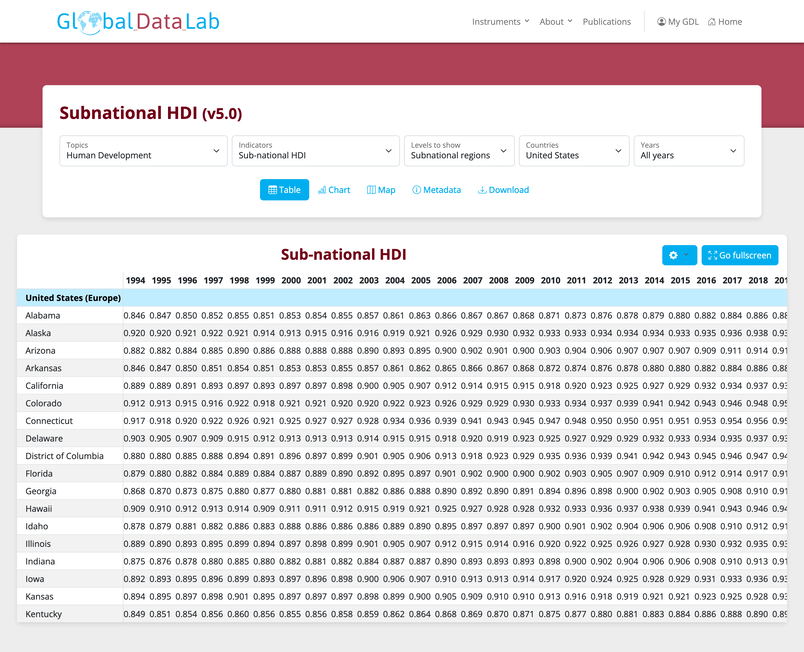This screenshot has width=804, height=652.
Task: Expand the Topics dropdown
Action: click(x=143, y=151)
